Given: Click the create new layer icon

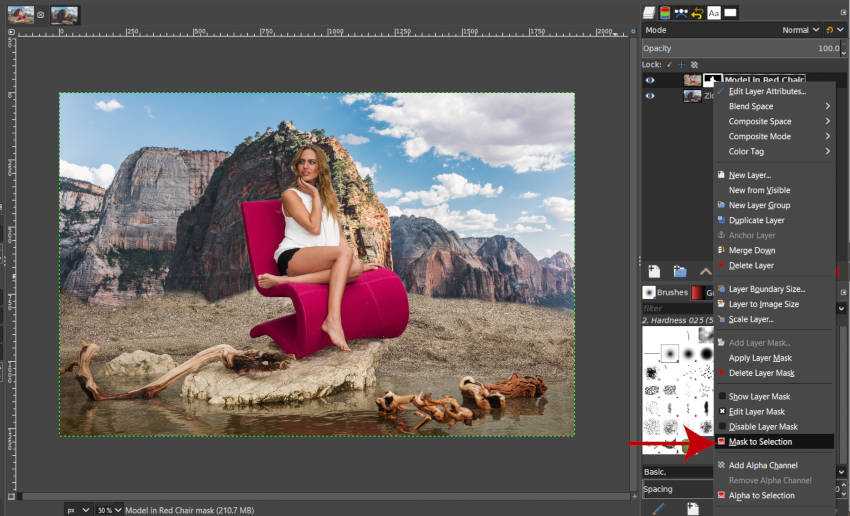Looking at the screenshot, I should (654, 271).
